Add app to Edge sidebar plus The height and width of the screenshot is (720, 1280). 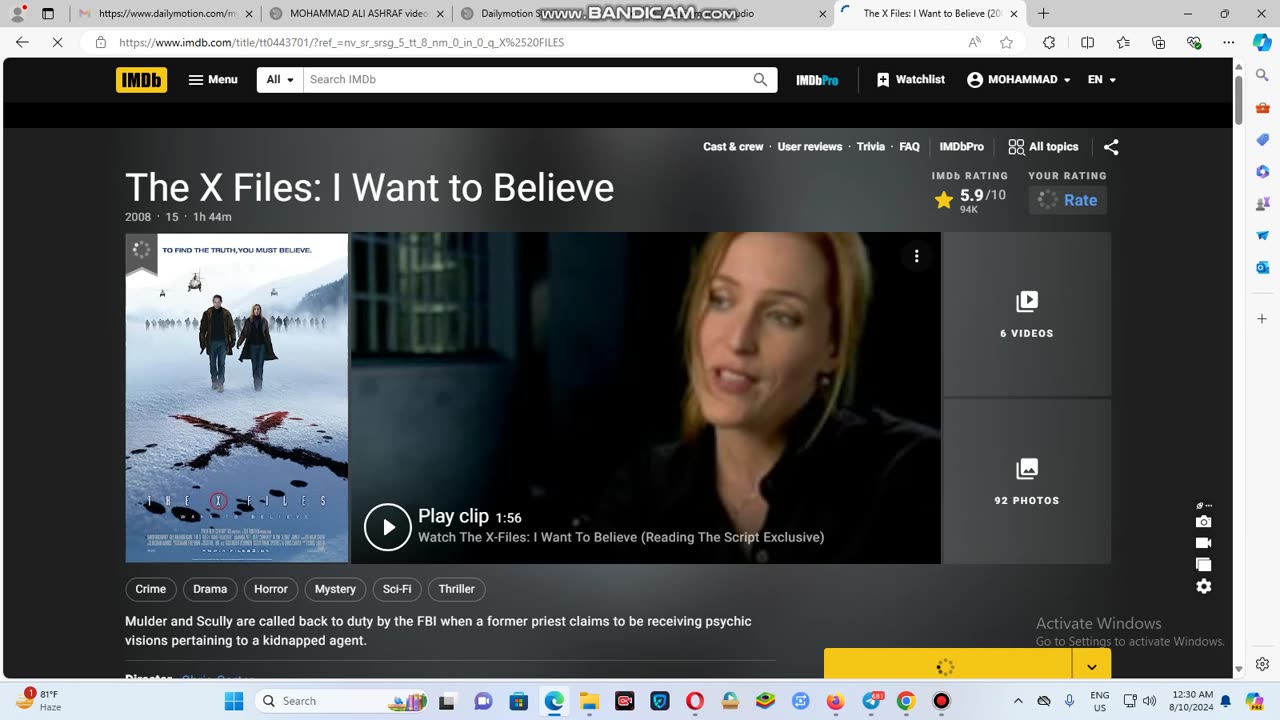coord(1262,319)
